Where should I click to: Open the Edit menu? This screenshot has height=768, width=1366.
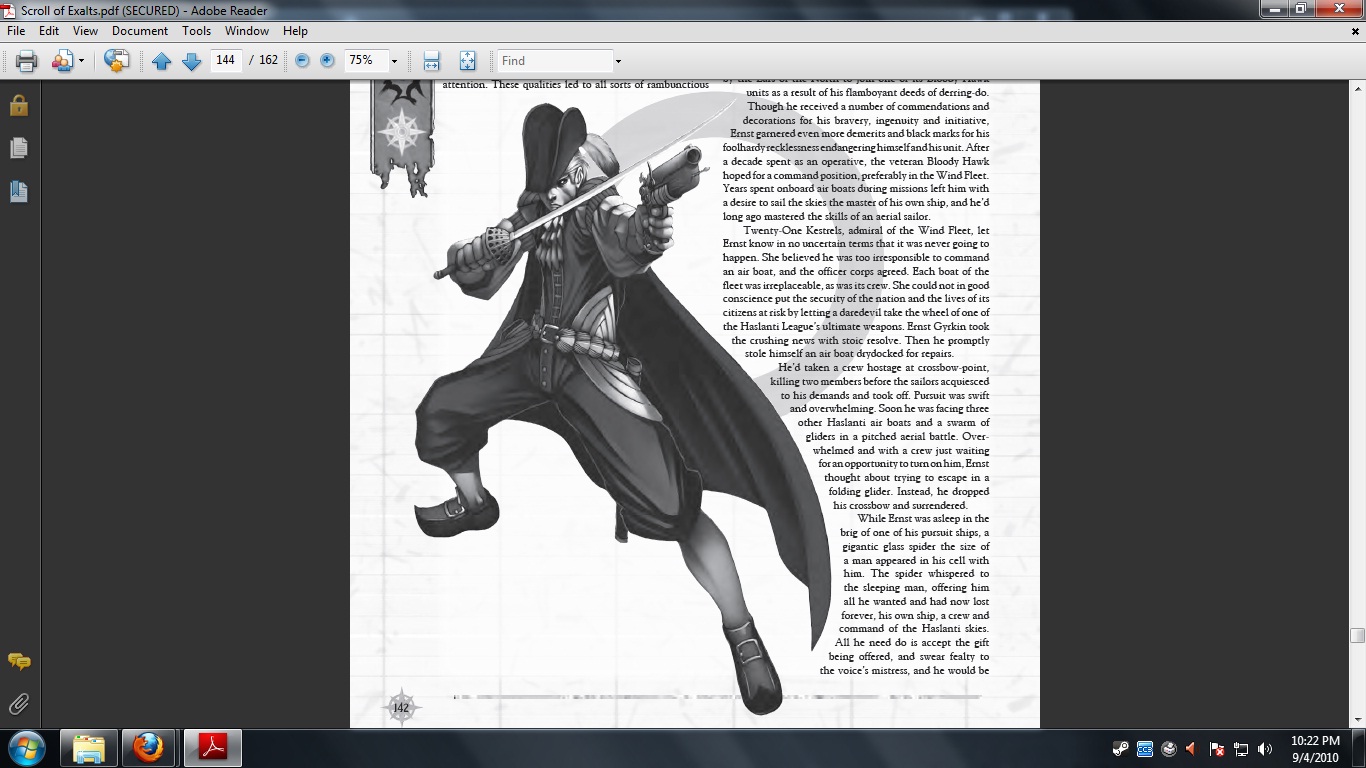[49, 31]
